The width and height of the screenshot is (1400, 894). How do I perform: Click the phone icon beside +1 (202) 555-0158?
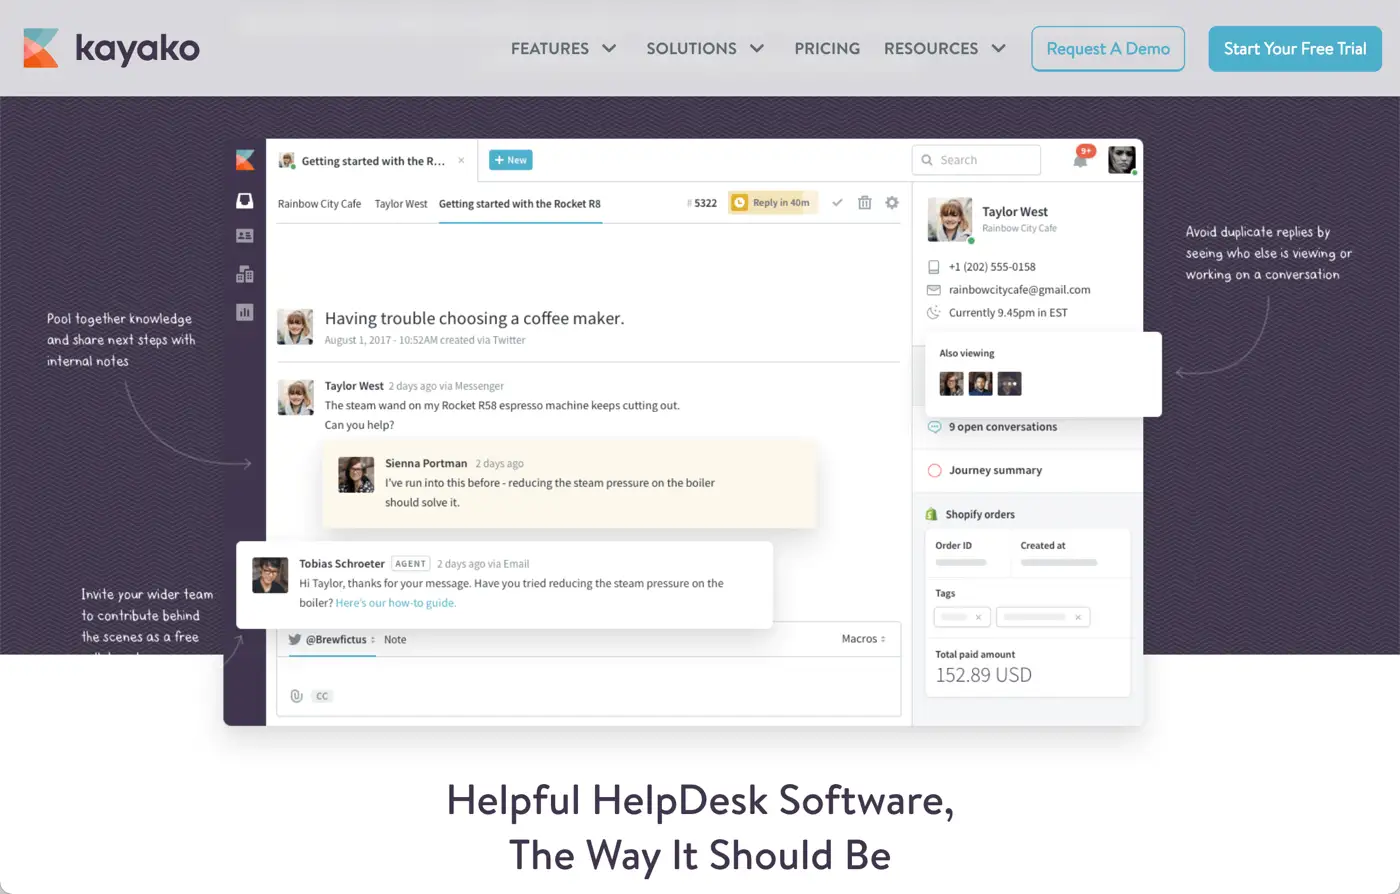934,267
